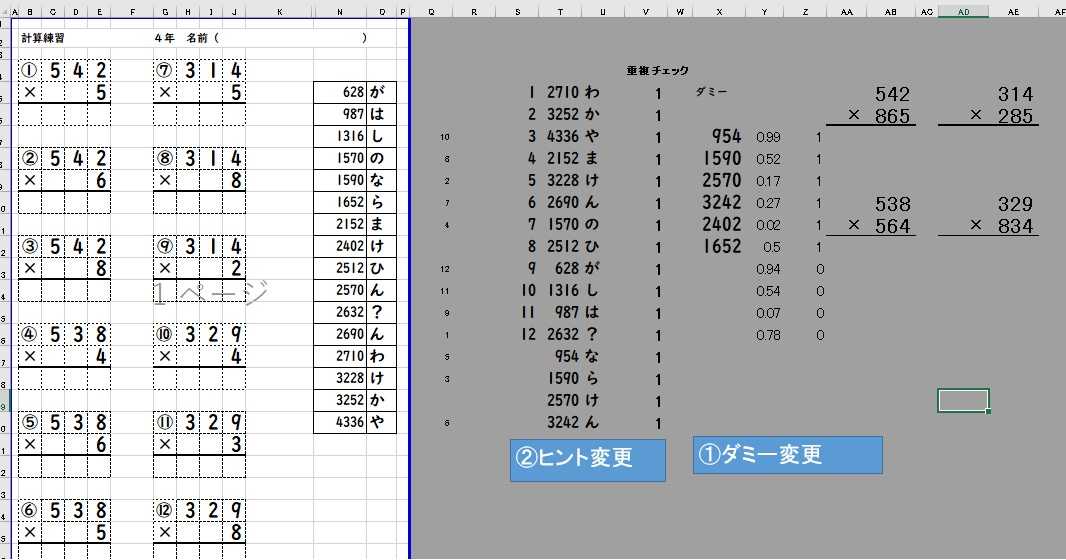Image resolution: width=1066 pixels, height=560 pixels.
Task: Select the ダミー label cell
Action: pos(710,92)
